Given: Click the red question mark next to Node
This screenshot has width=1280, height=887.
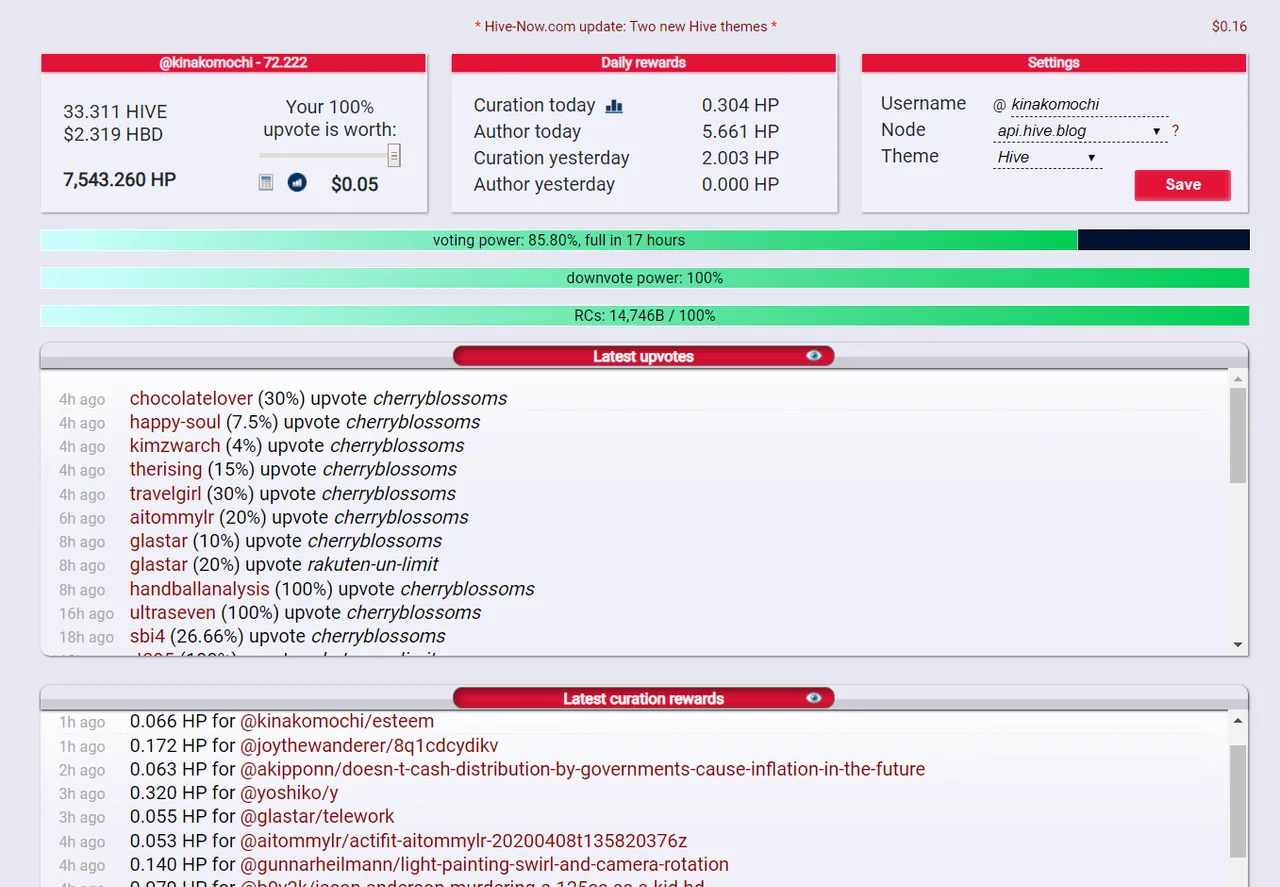Looking at the screenshot, I should [1175, 131].
